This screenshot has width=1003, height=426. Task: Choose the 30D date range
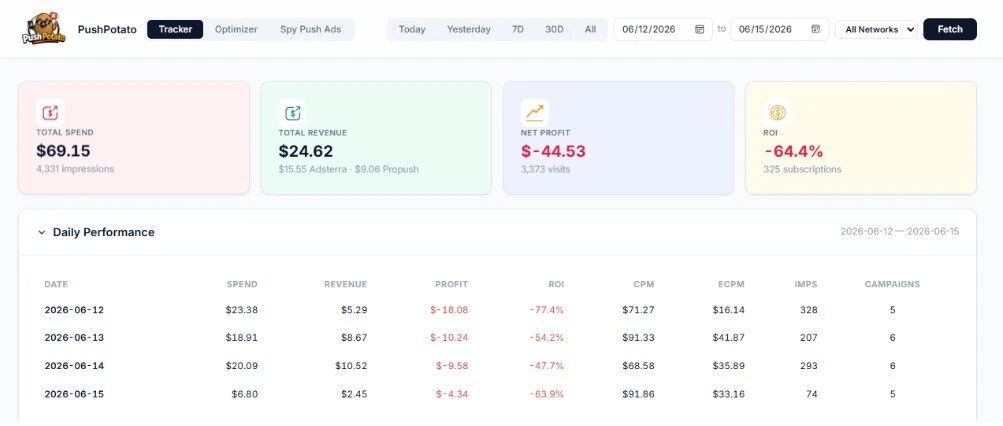[x=554, y=29]
